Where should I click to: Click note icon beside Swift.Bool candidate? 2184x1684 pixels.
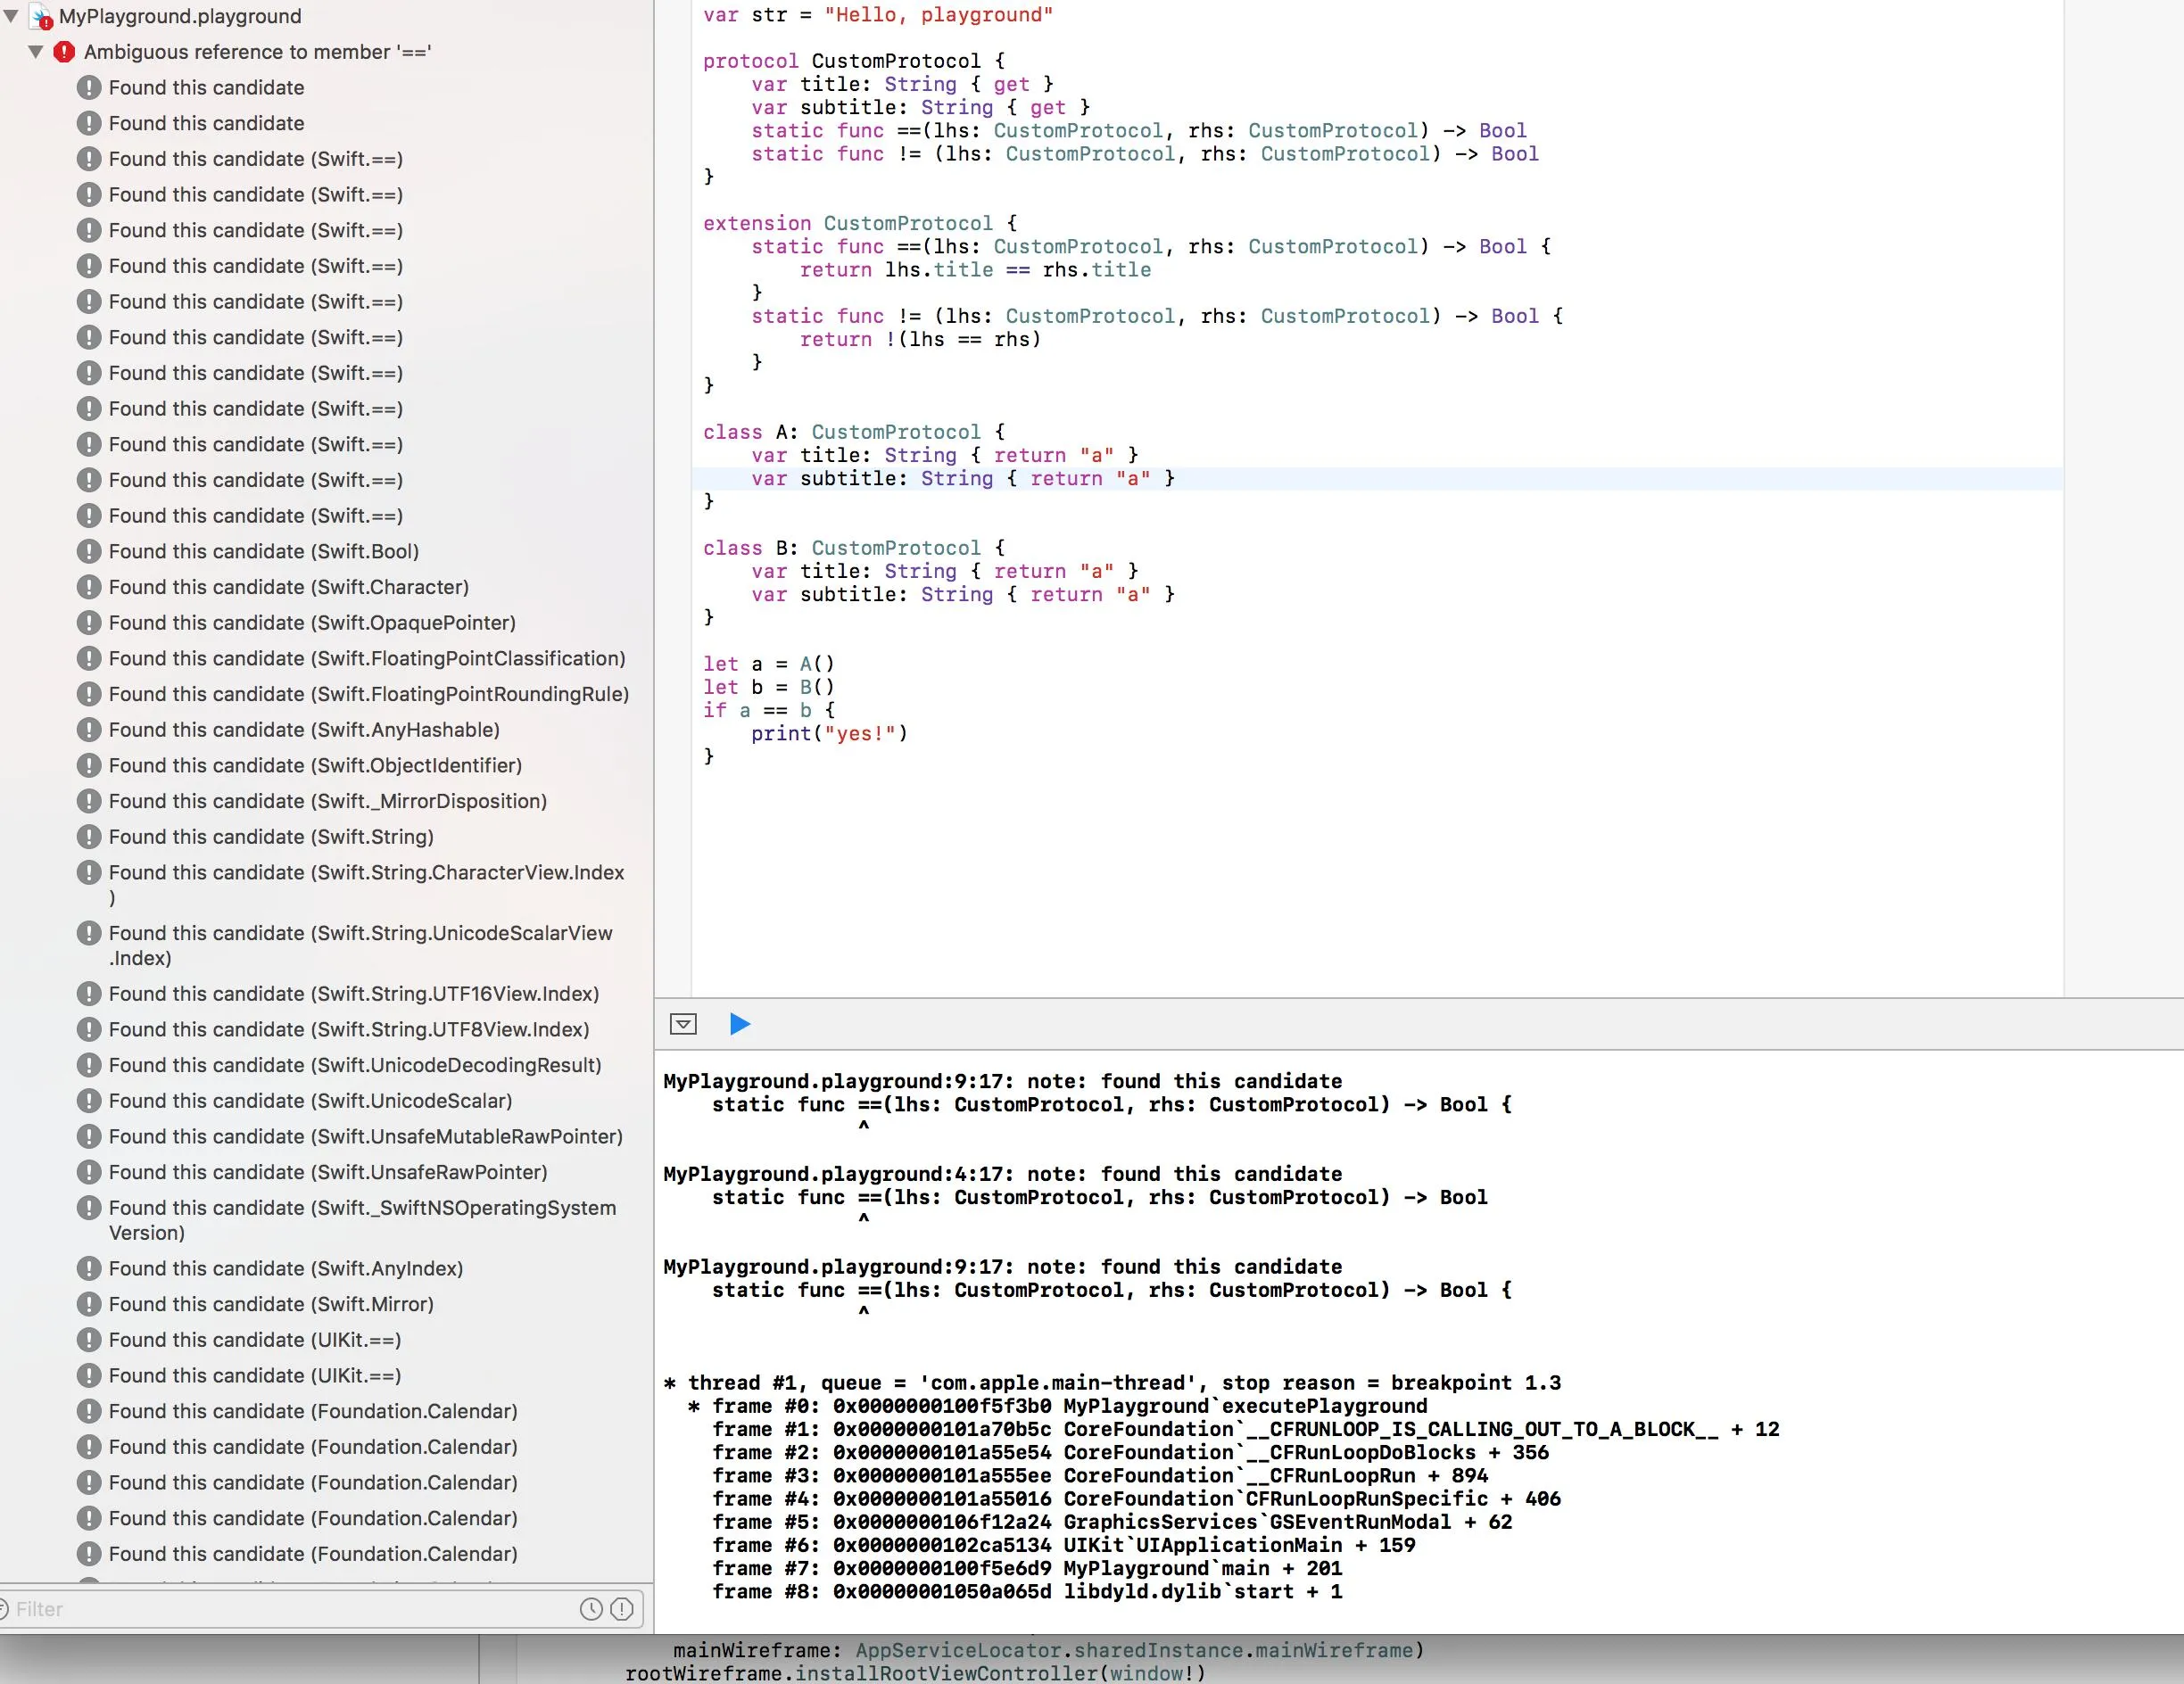pos(89,551)
